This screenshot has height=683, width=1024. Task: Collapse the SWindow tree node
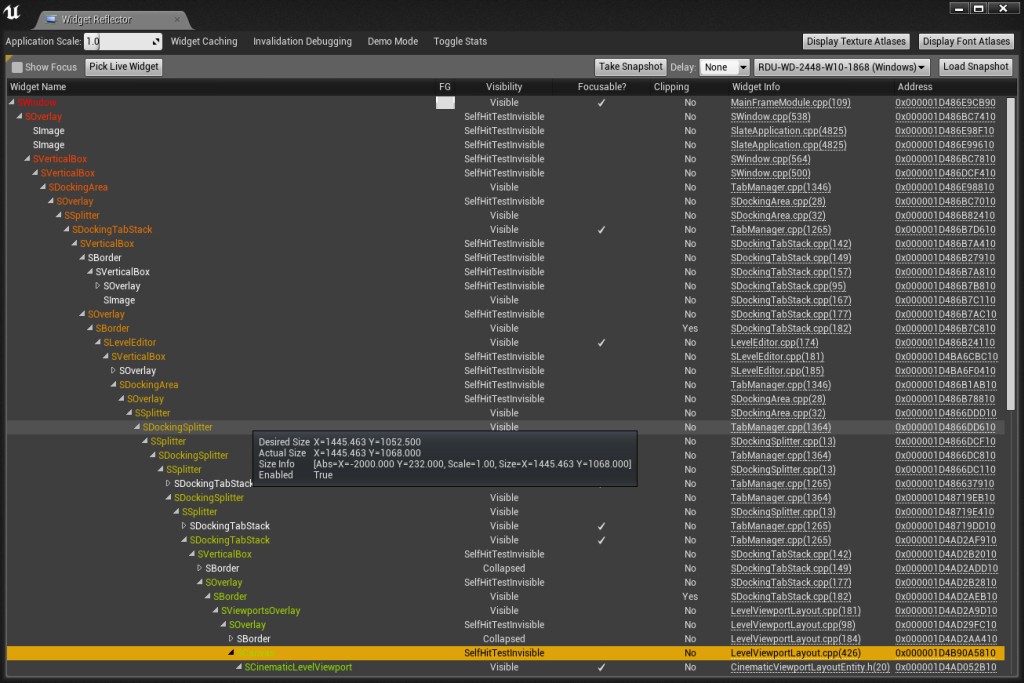pos(12,102)
